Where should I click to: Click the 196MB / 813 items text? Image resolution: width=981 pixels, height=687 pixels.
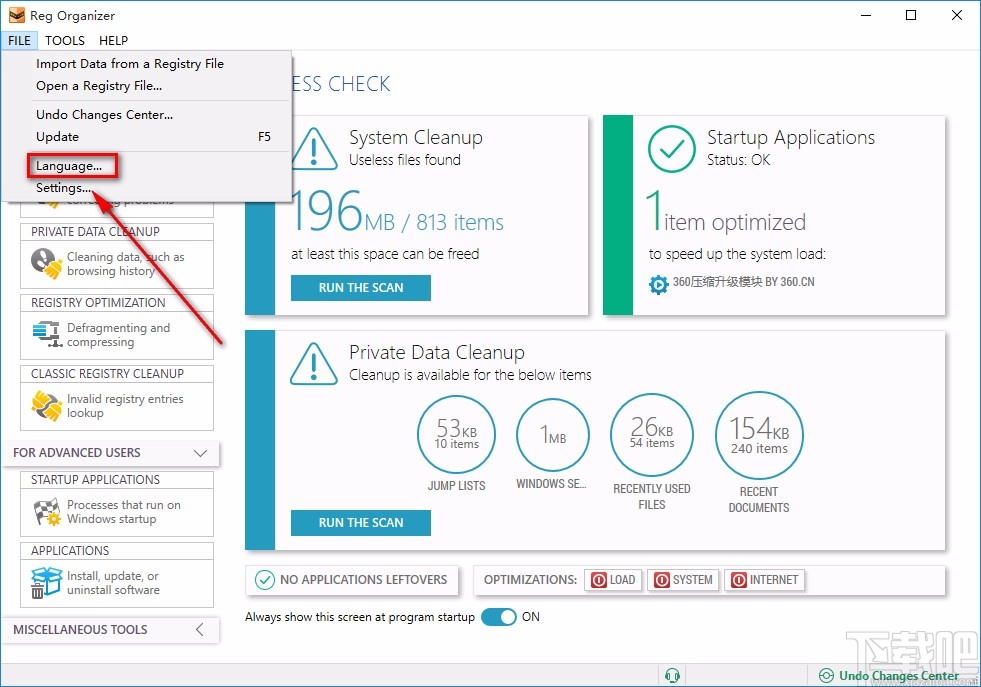(397, 211)
